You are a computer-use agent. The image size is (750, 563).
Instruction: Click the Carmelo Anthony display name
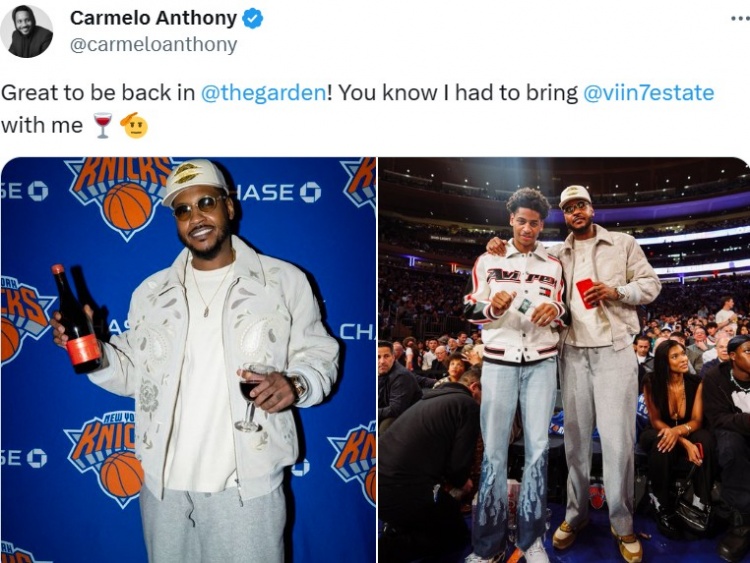[153, 18]
